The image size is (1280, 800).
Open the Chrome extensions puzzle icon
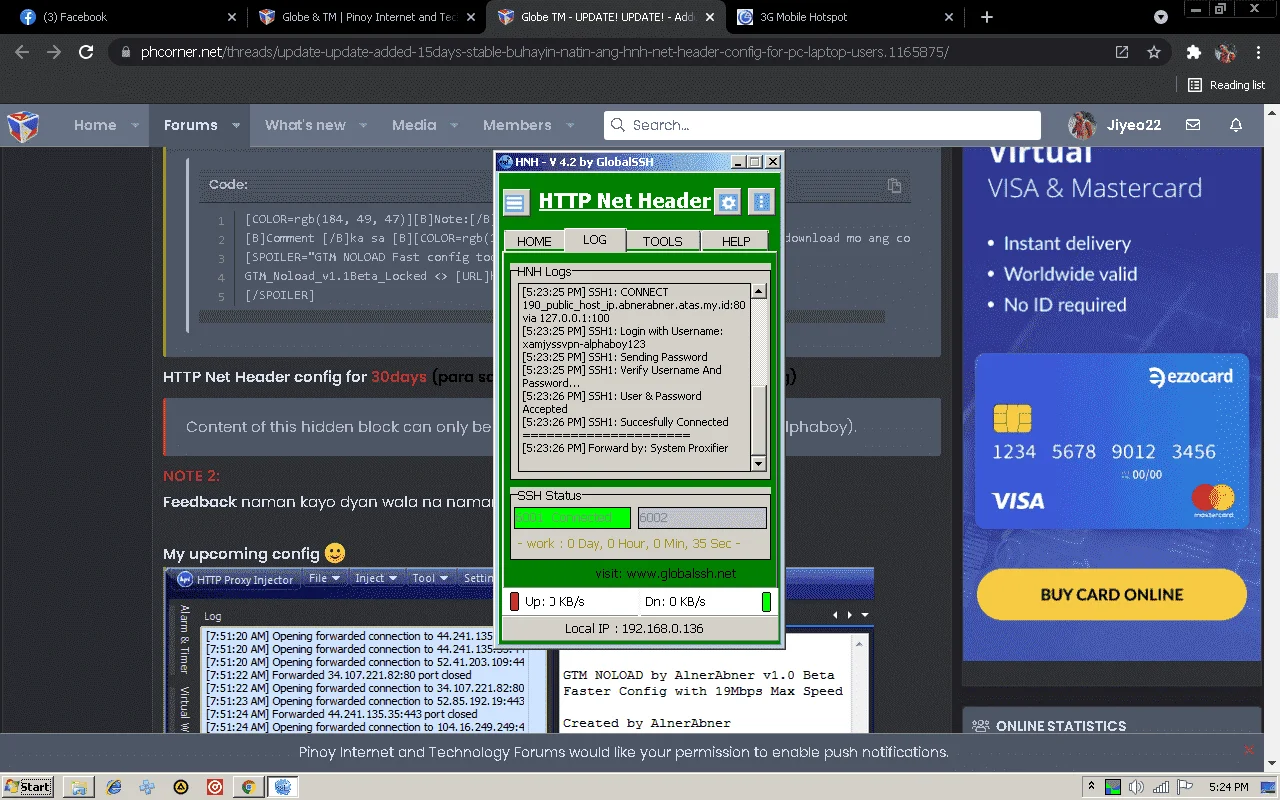point(1193,52)
